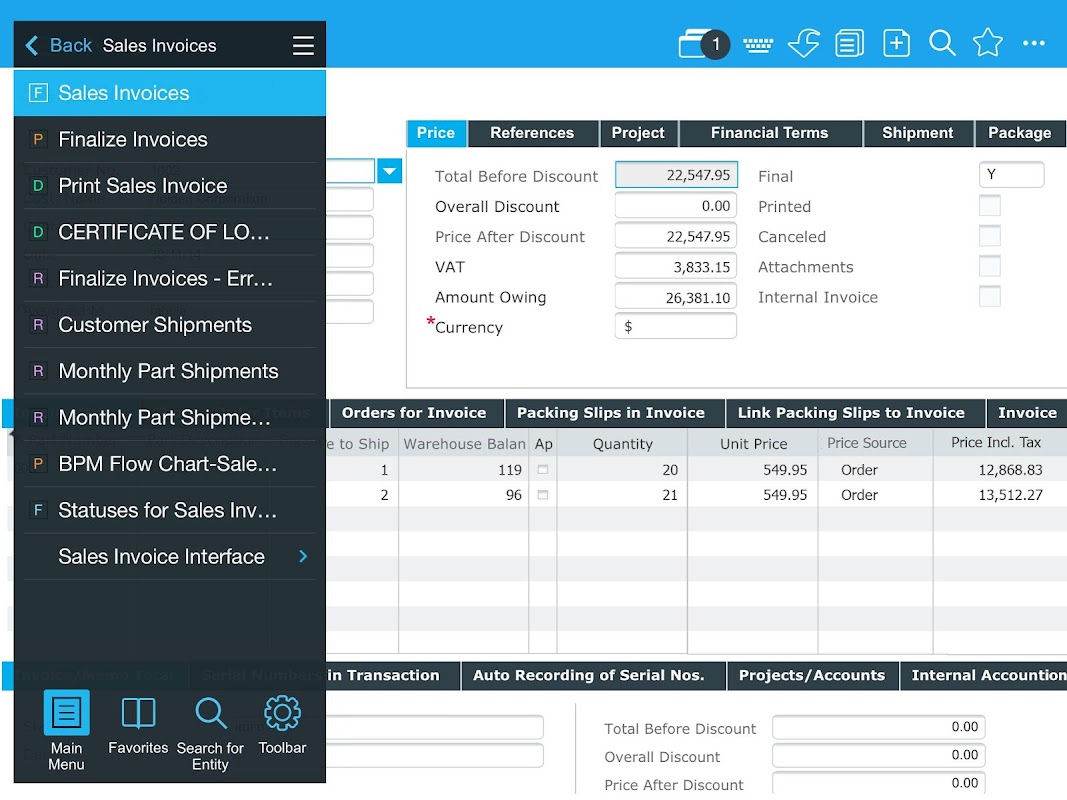Select the Packing Slips in Invoice tab
This screenshot has width=1067, height=800.
pos(610,413)
